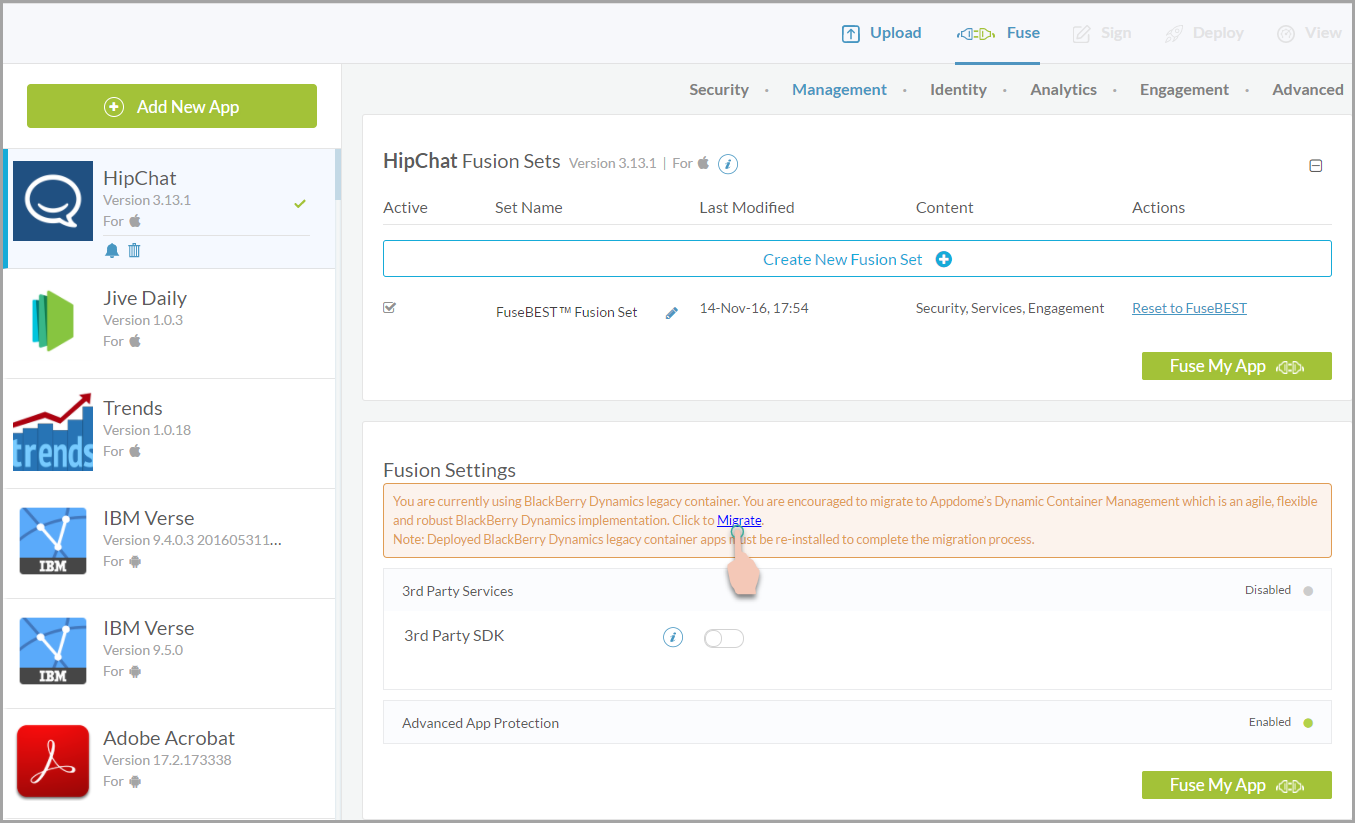Select the Adobe Acrobat app name
The image size is (1355, 823).
pos(169,738)
